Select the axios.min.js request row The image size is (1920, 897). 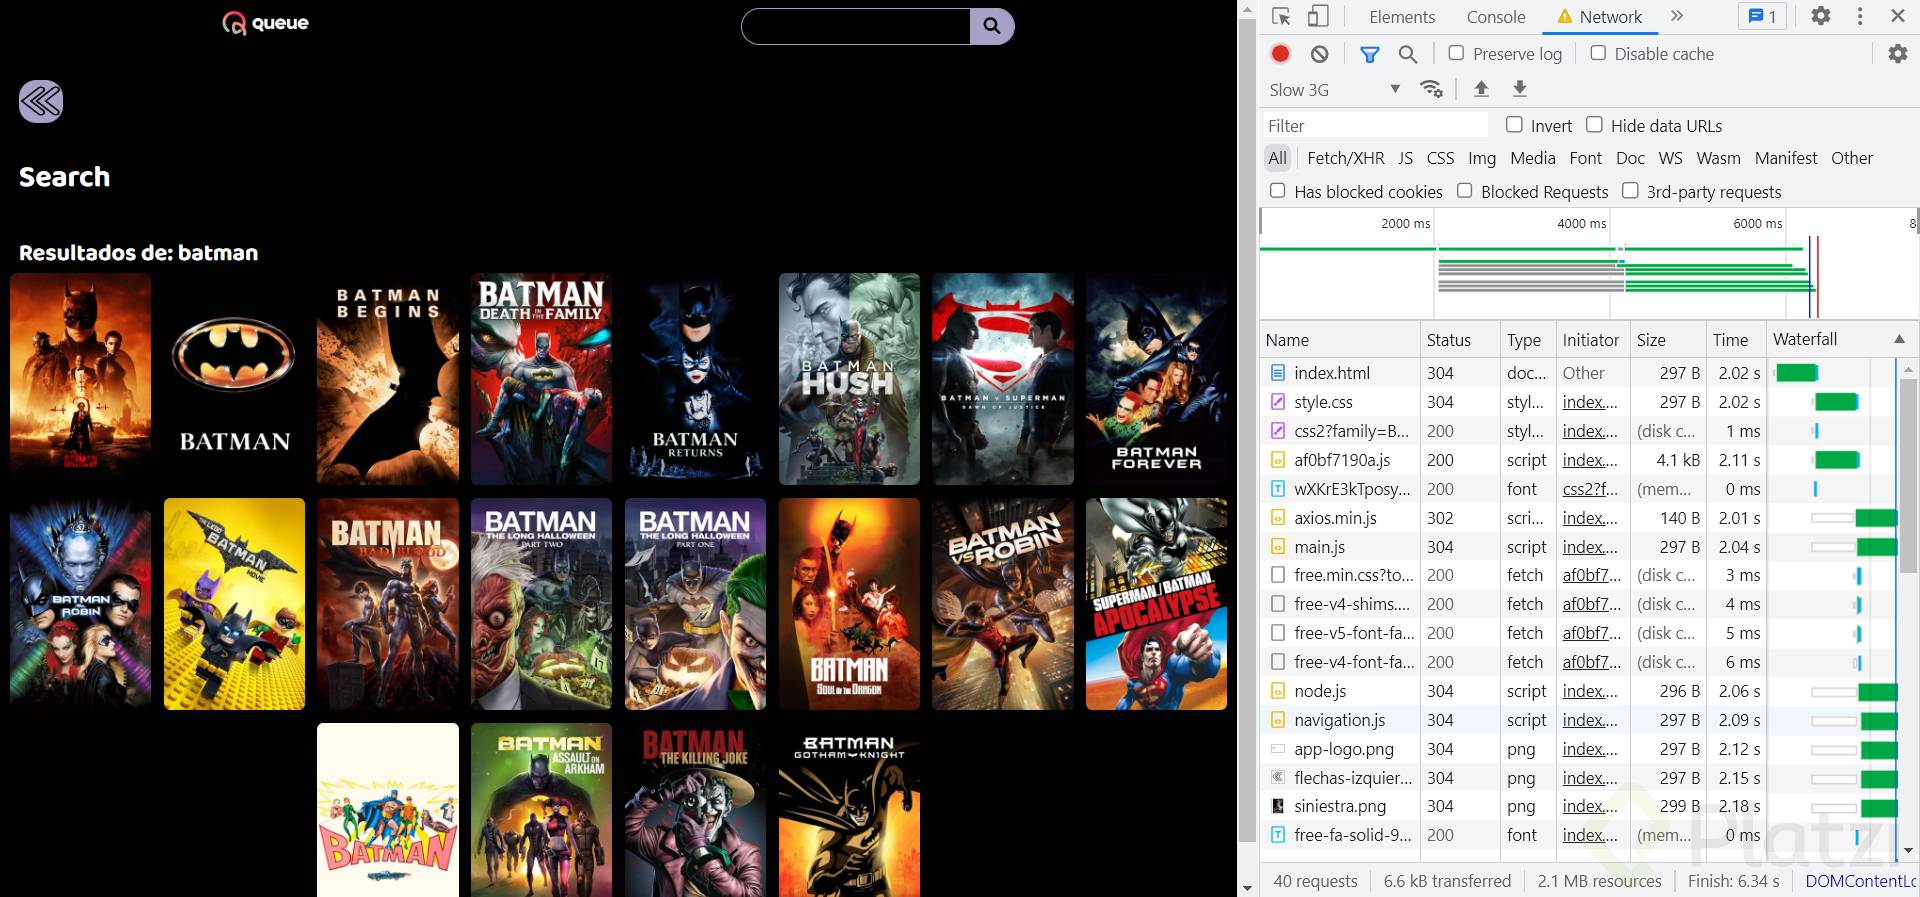click(x=1578, y=518)
